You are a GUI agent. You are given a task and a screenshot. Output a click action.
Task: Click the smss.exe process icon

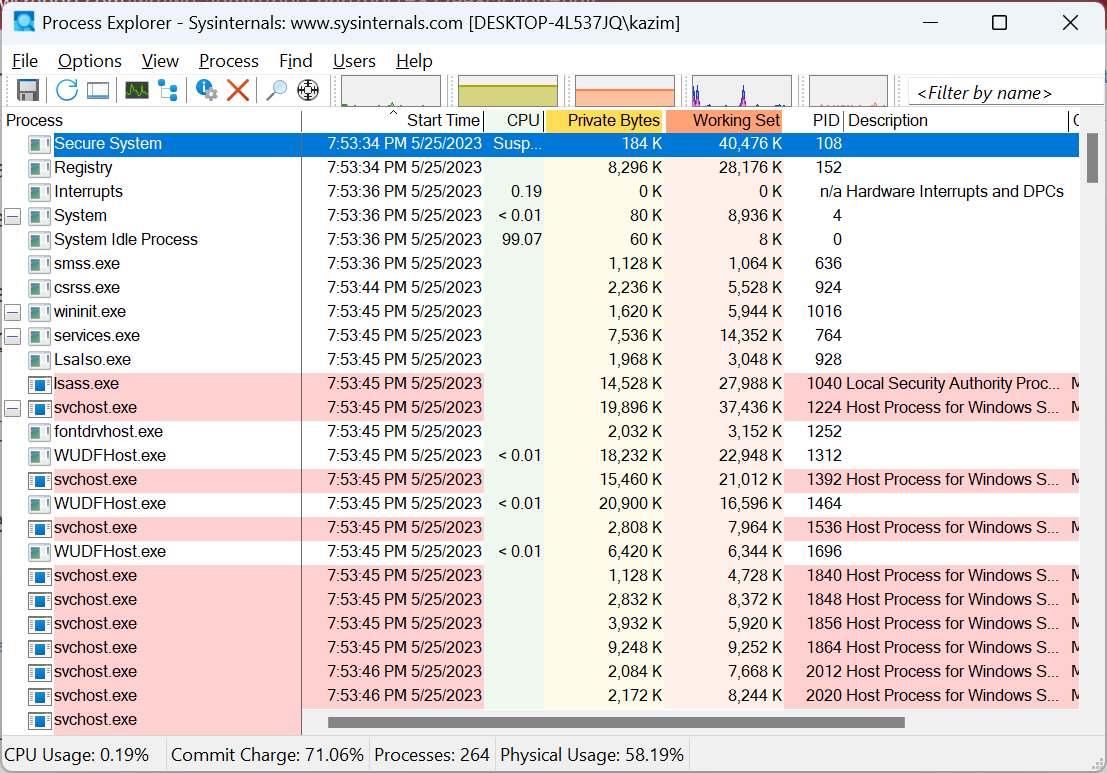pyautogui.click(x=40, y=264)
